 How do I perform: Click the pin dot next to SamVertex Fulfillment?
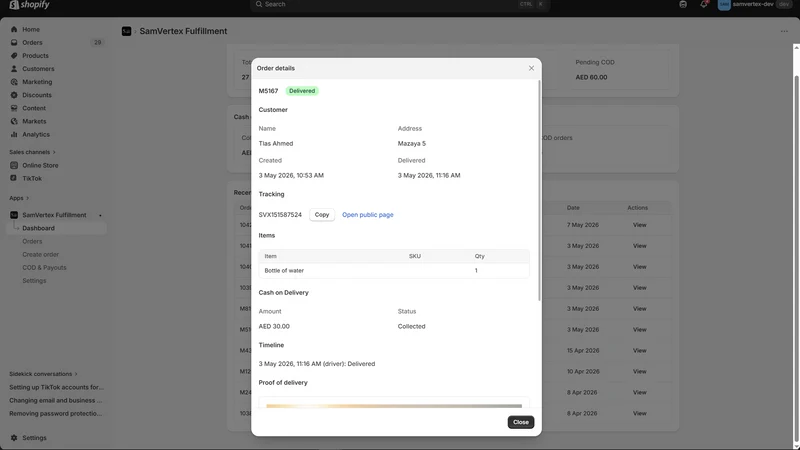click(100, 215)
